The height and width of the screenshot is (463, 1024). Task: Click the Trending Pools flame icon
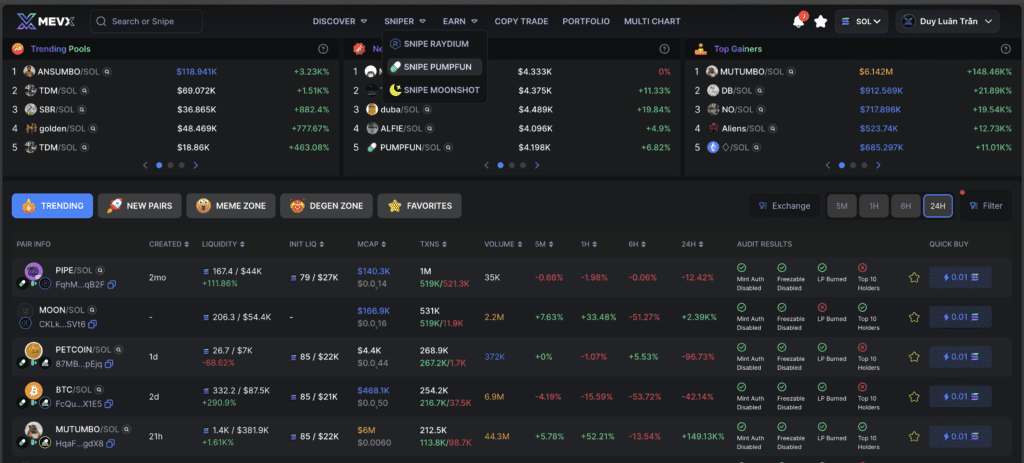pyautogui.click(x=18, y=49)
